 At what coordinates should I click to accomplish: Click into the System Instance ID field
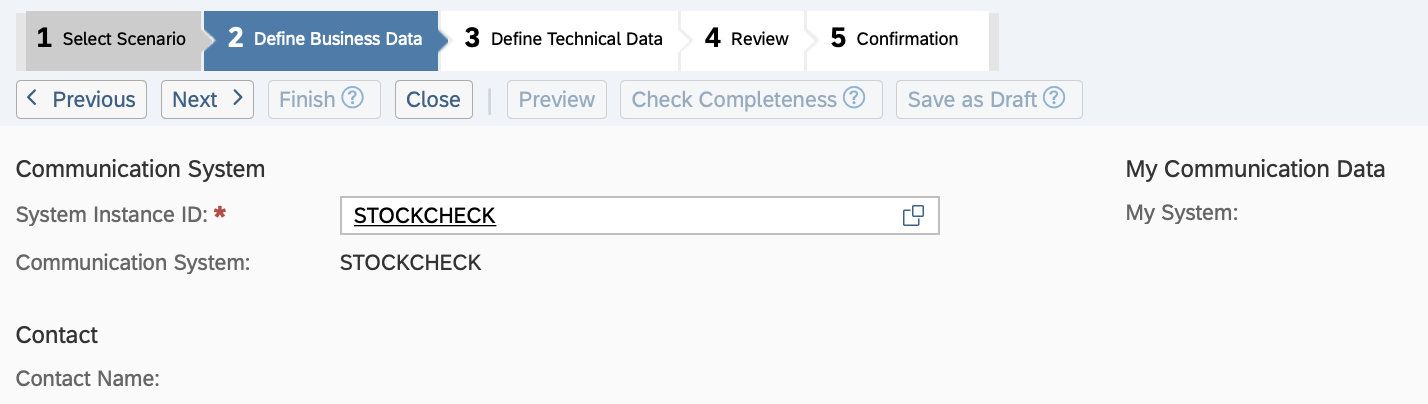(x=620, y=216)
